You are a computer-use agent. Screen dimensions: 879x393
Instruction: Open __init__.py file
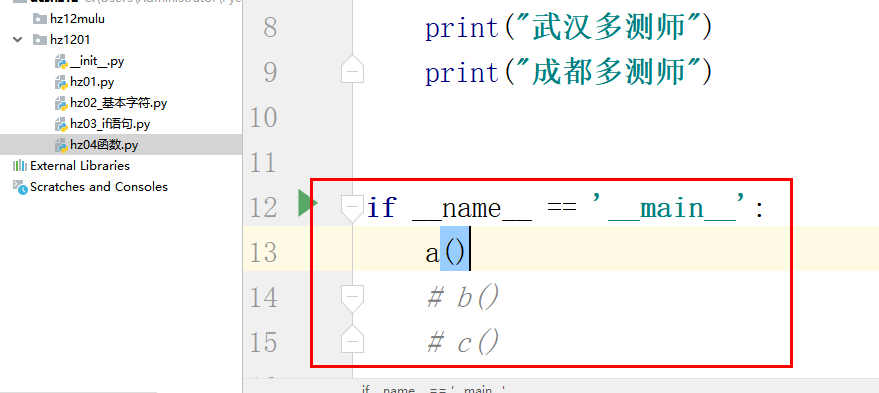[96, 61]
